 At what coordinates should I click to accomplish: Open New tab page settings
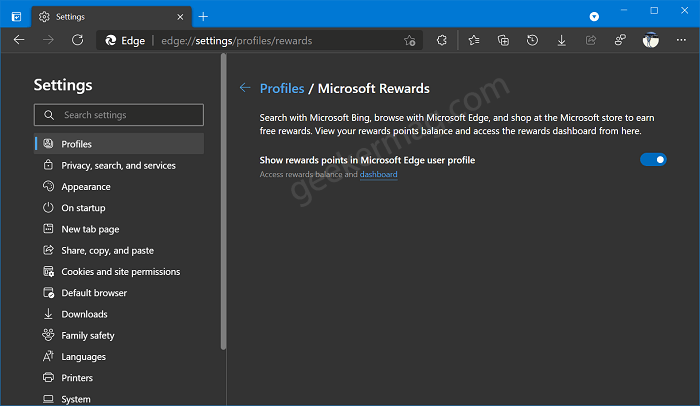coord(119,229)
